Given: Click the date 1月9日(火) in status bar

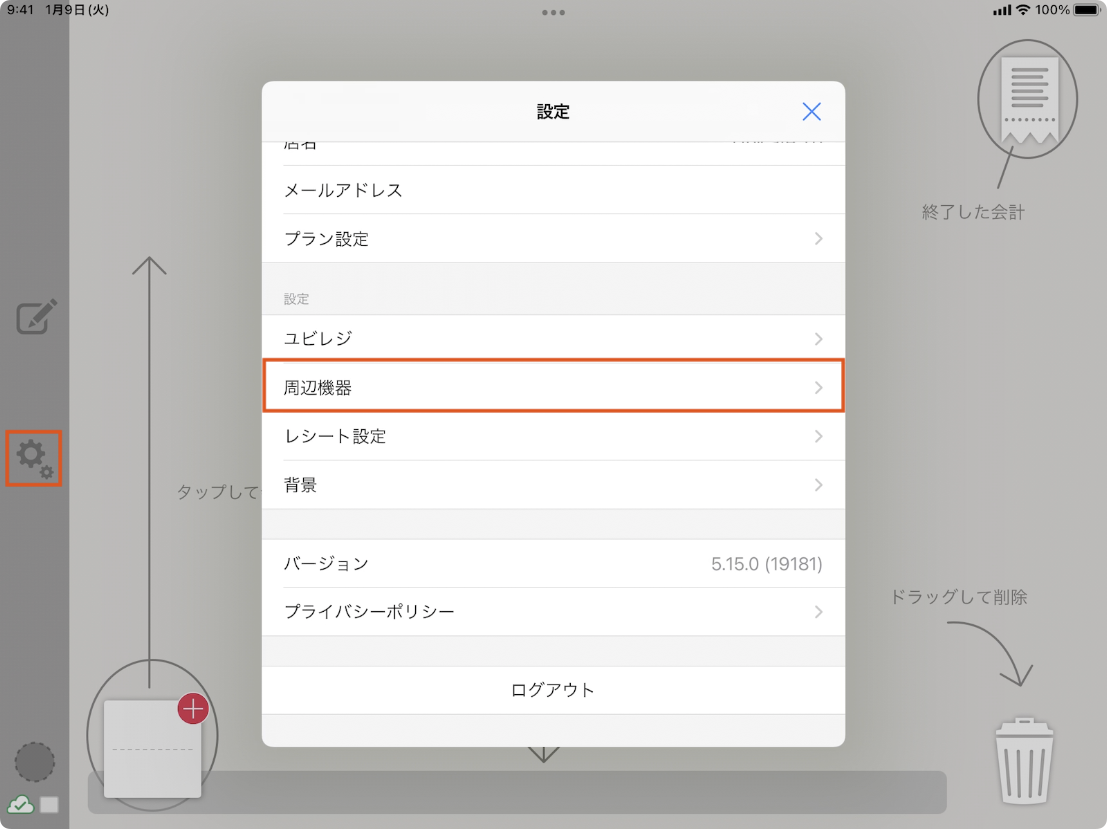Looking at the screenshot, I should pos(77,10).
